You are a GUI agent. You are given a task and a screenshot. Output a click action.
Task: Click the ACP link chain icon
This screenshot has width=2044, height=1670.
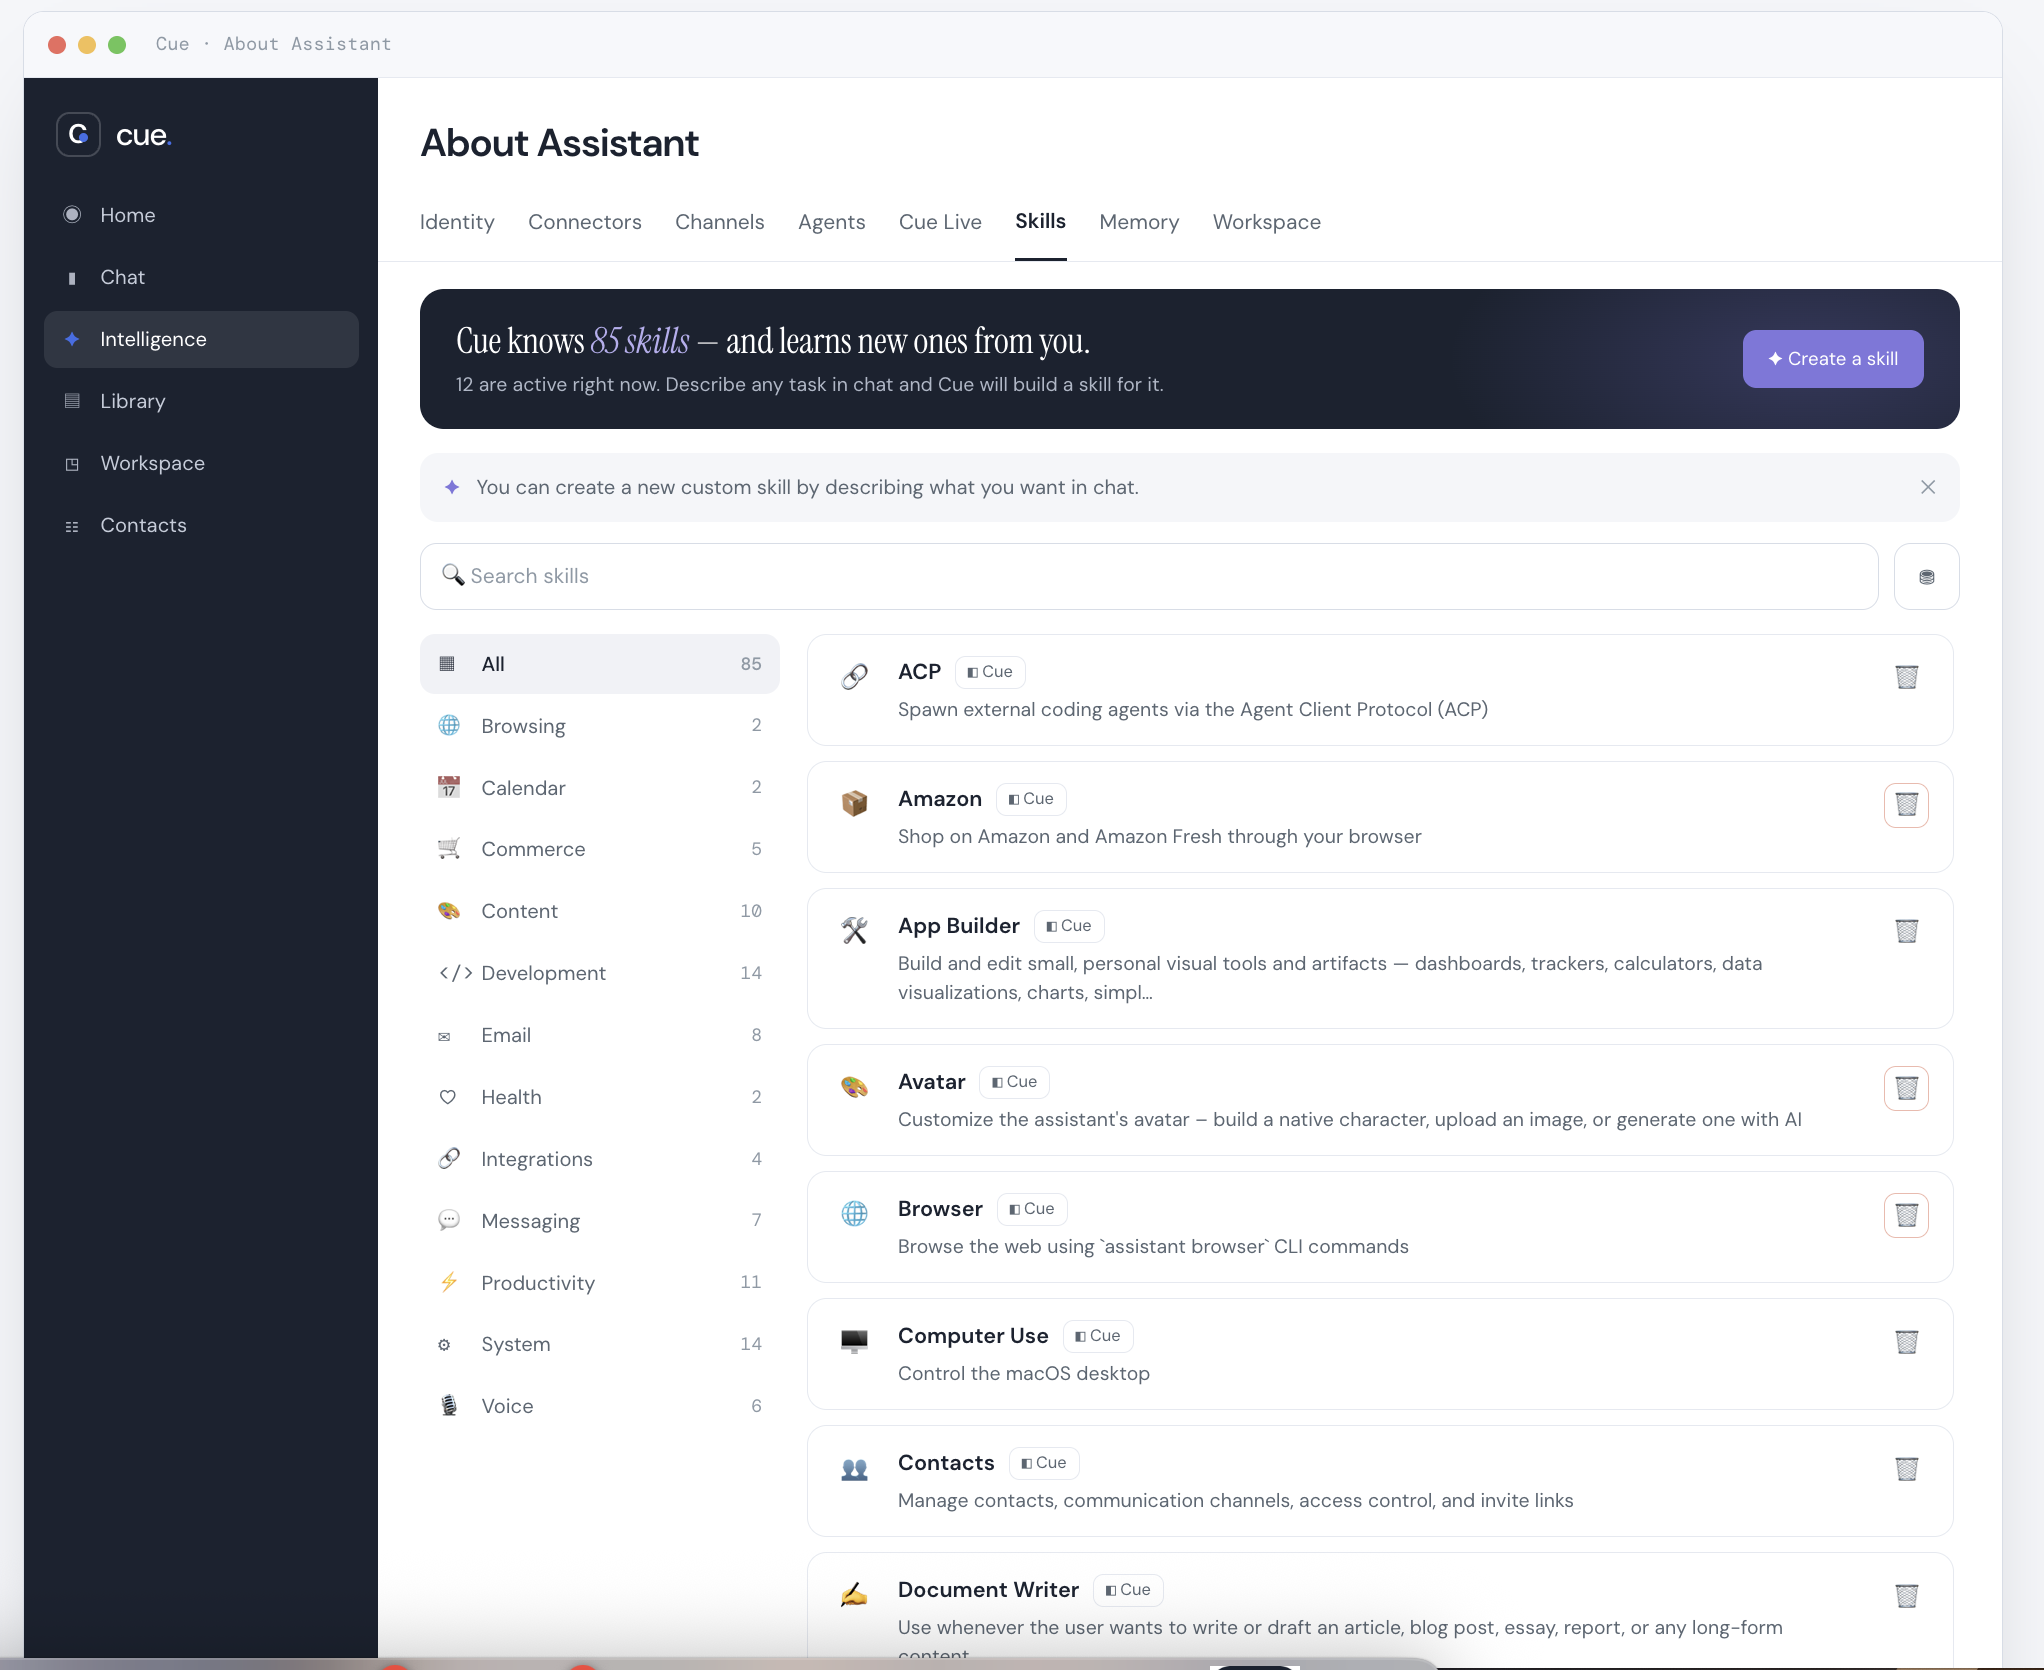coord(854,677)
